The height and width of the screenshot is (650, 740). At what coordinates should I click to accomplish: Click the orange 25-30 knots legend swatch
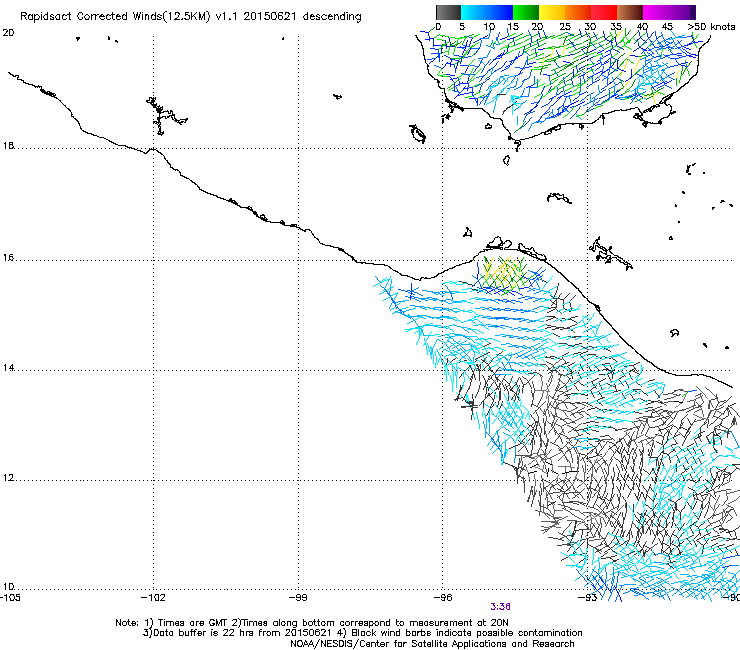[578, 12]
